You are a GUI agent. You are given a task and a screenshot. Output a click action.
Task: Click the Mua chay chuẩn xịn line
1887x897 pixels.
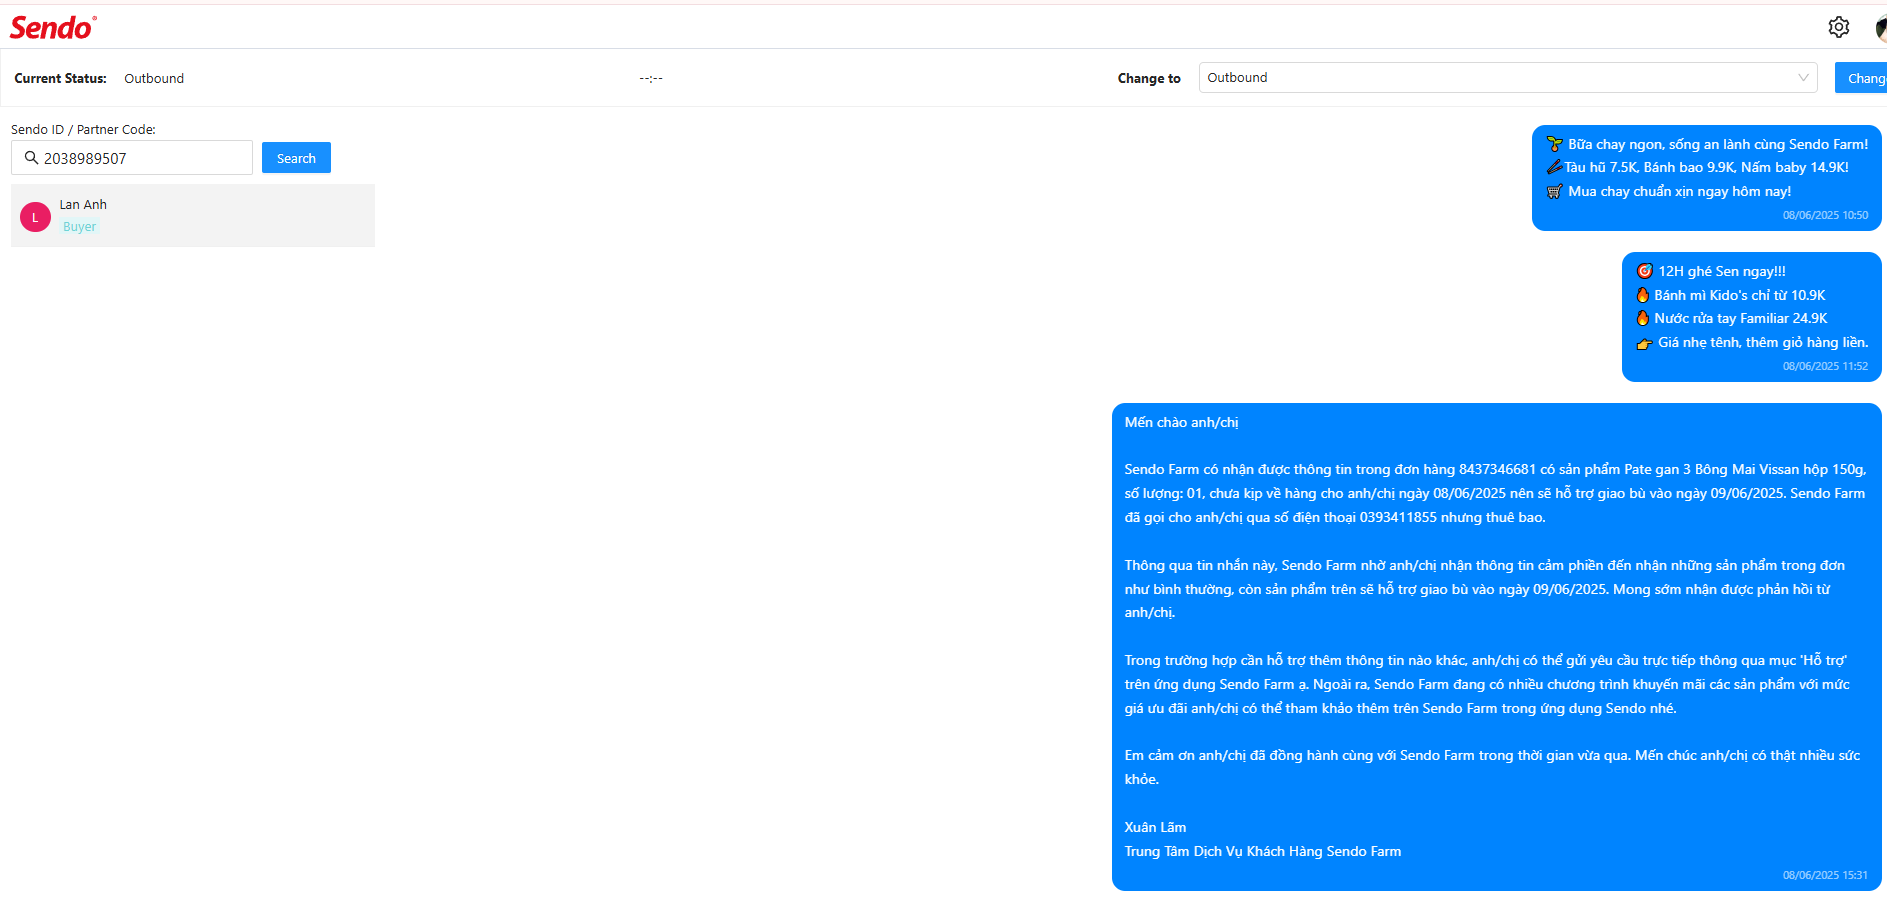pos(1668,191)
